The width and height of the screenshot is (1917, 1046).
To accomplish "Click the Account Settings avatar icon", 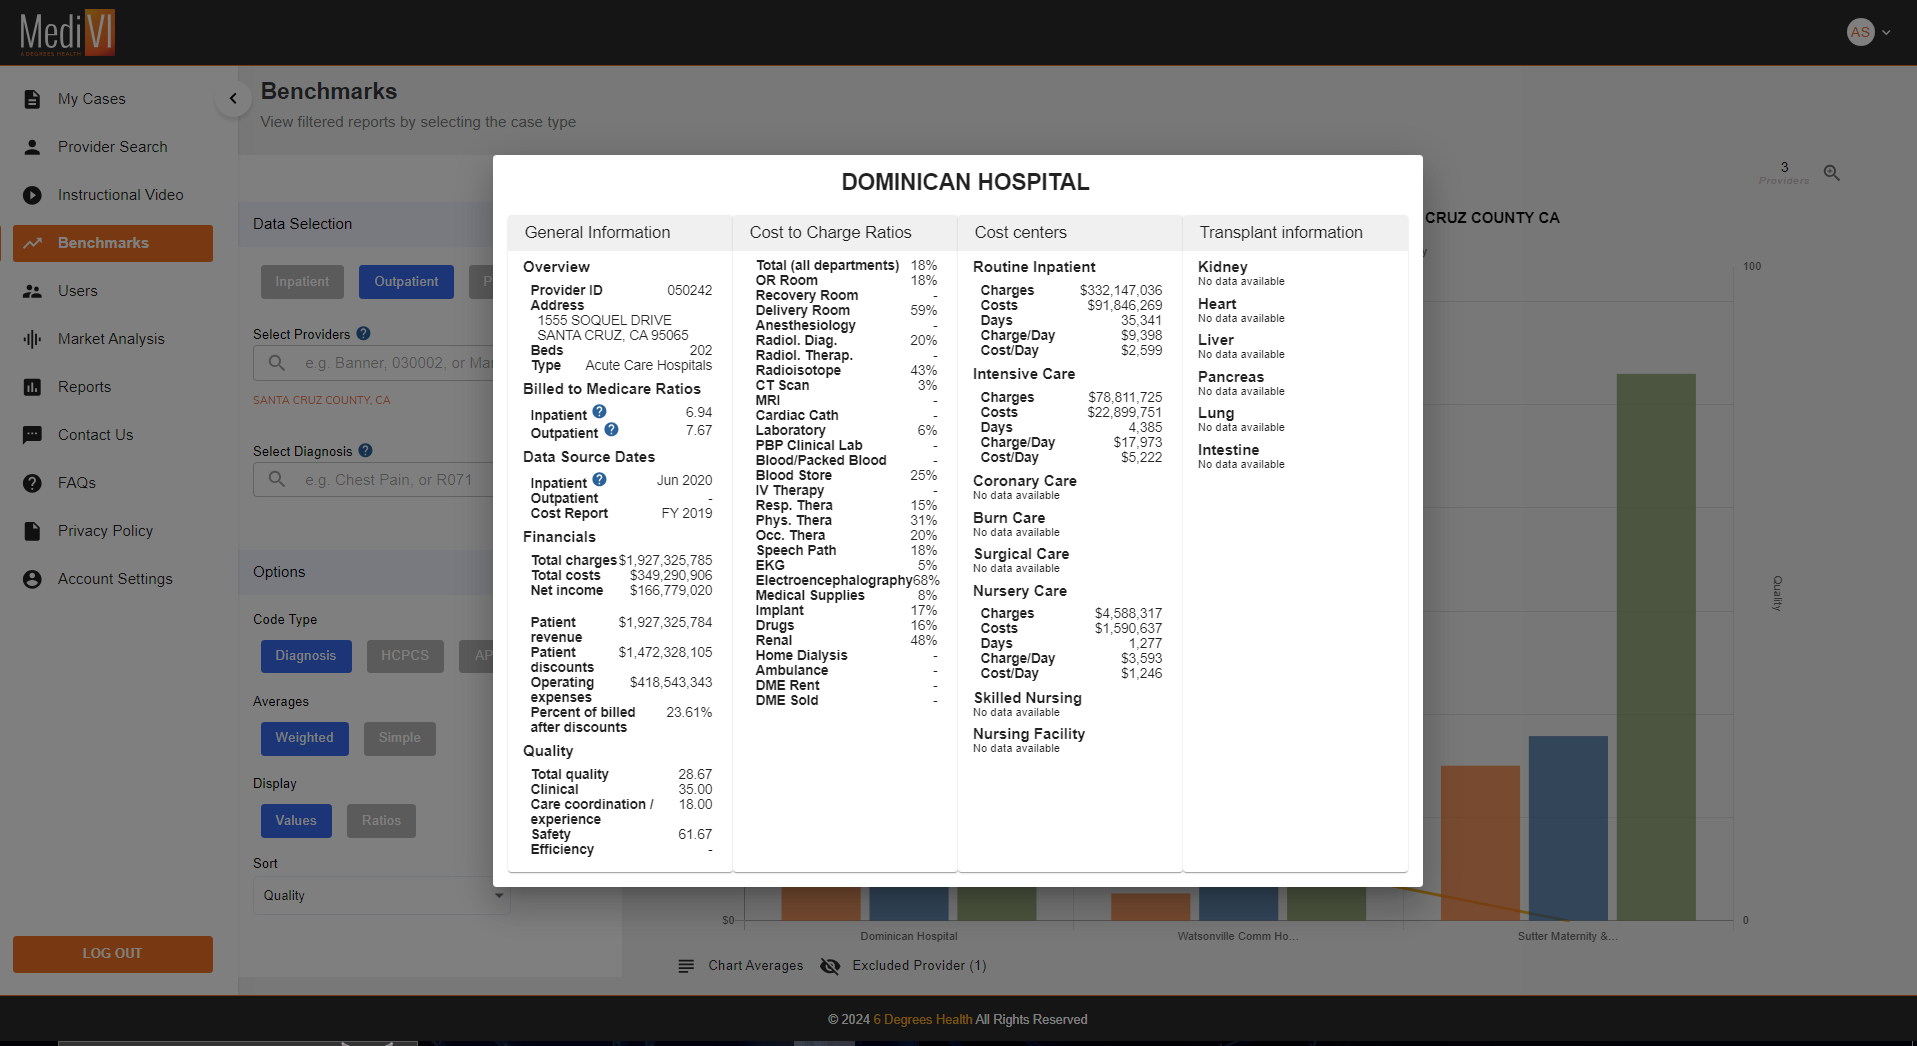I will coord(32,579).
